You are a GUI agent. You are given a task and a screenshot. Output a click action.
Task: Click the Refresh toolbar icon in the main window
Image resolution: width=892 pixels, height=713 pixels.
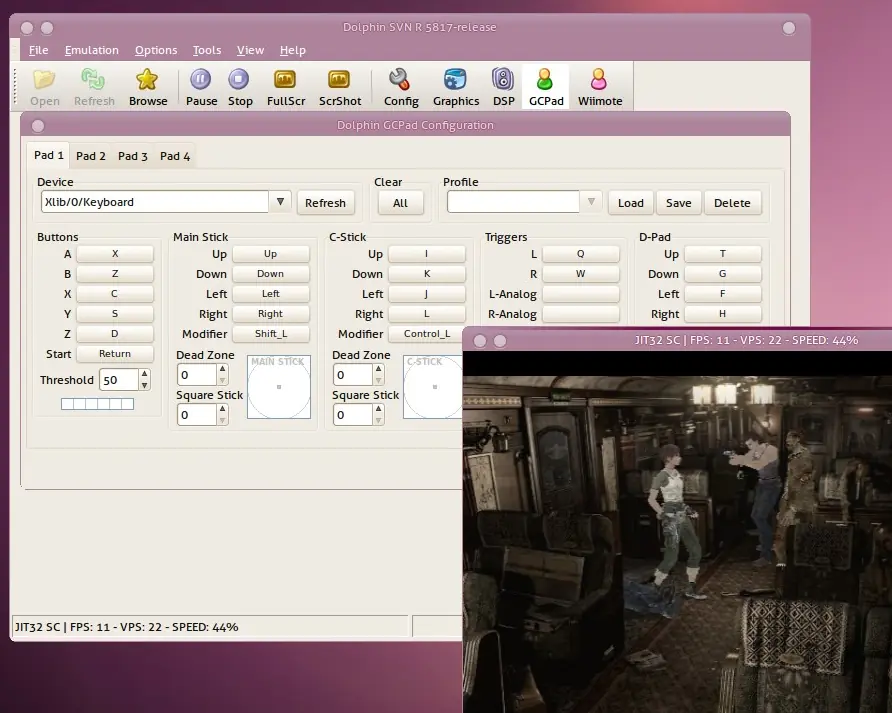pyautogui.click(x=94, y=87)
